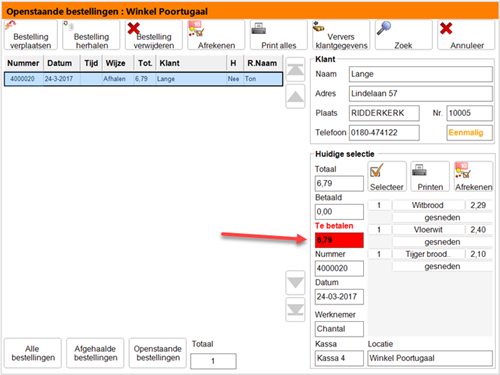This screenshot has height=375, width=500.
Task: Sort by Tot. column header
Action: click(145, 63)
